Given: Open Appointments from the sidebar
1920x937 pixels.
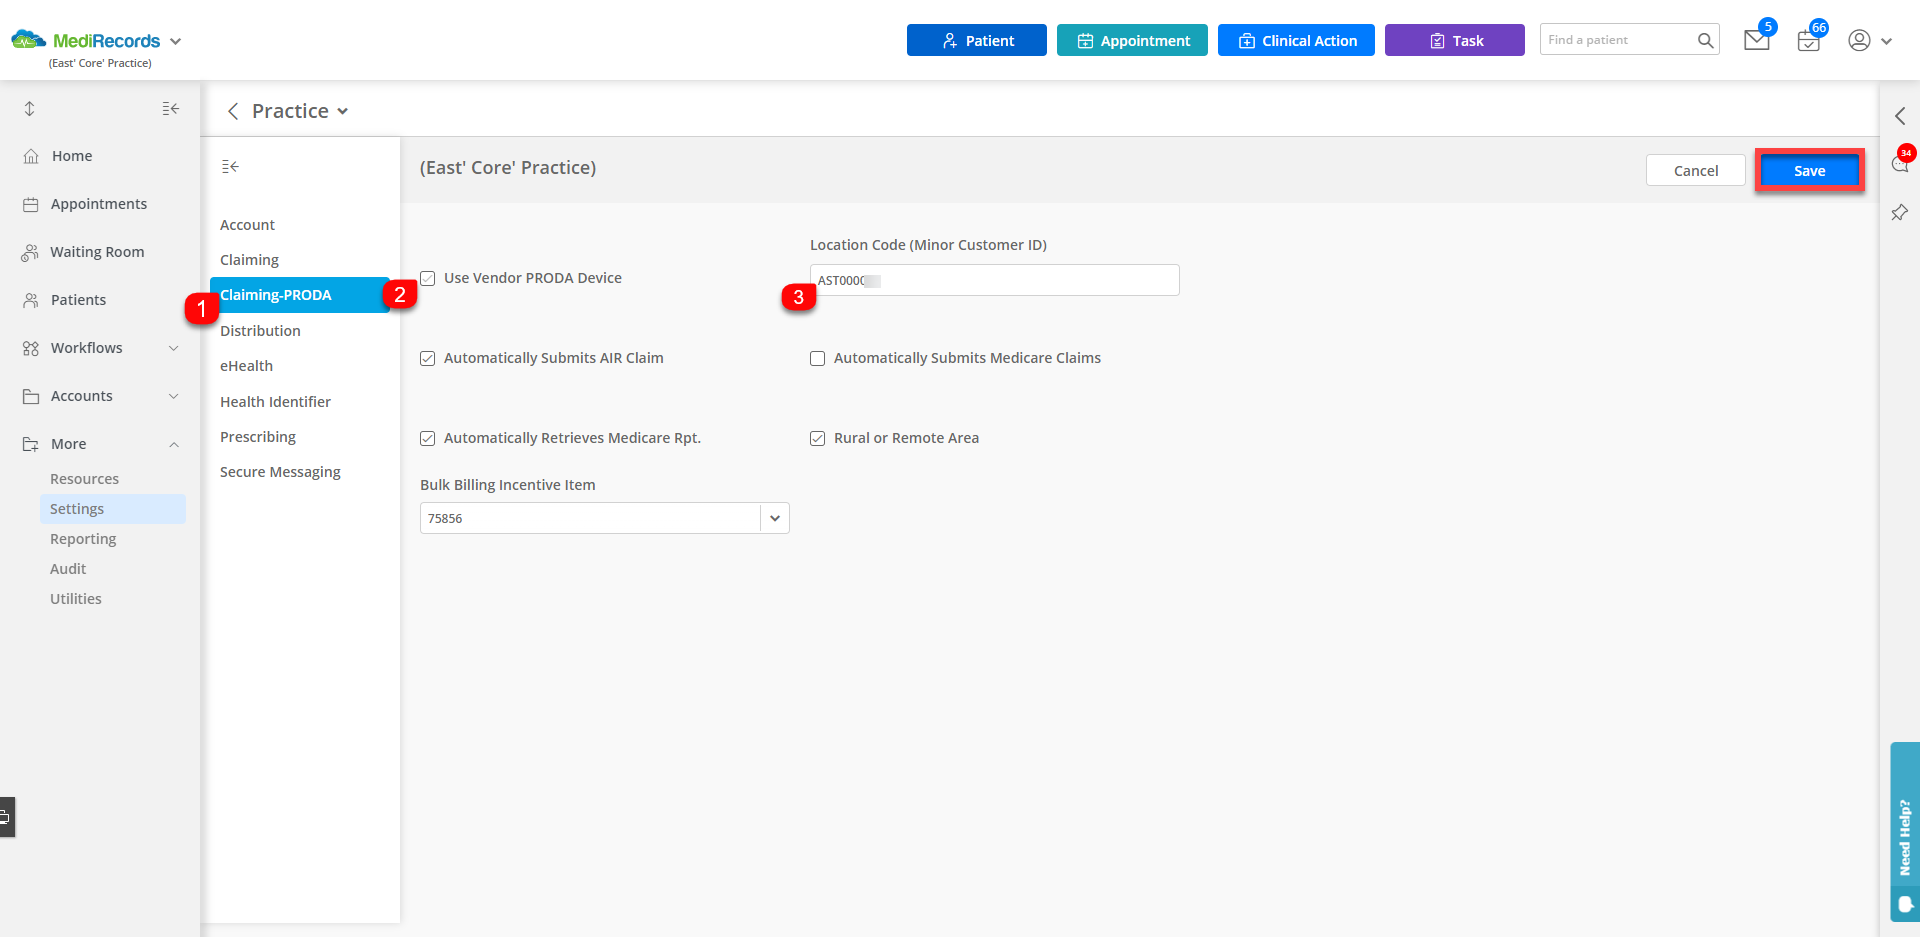Looking at the screenshot, I should tap(98, 204).
